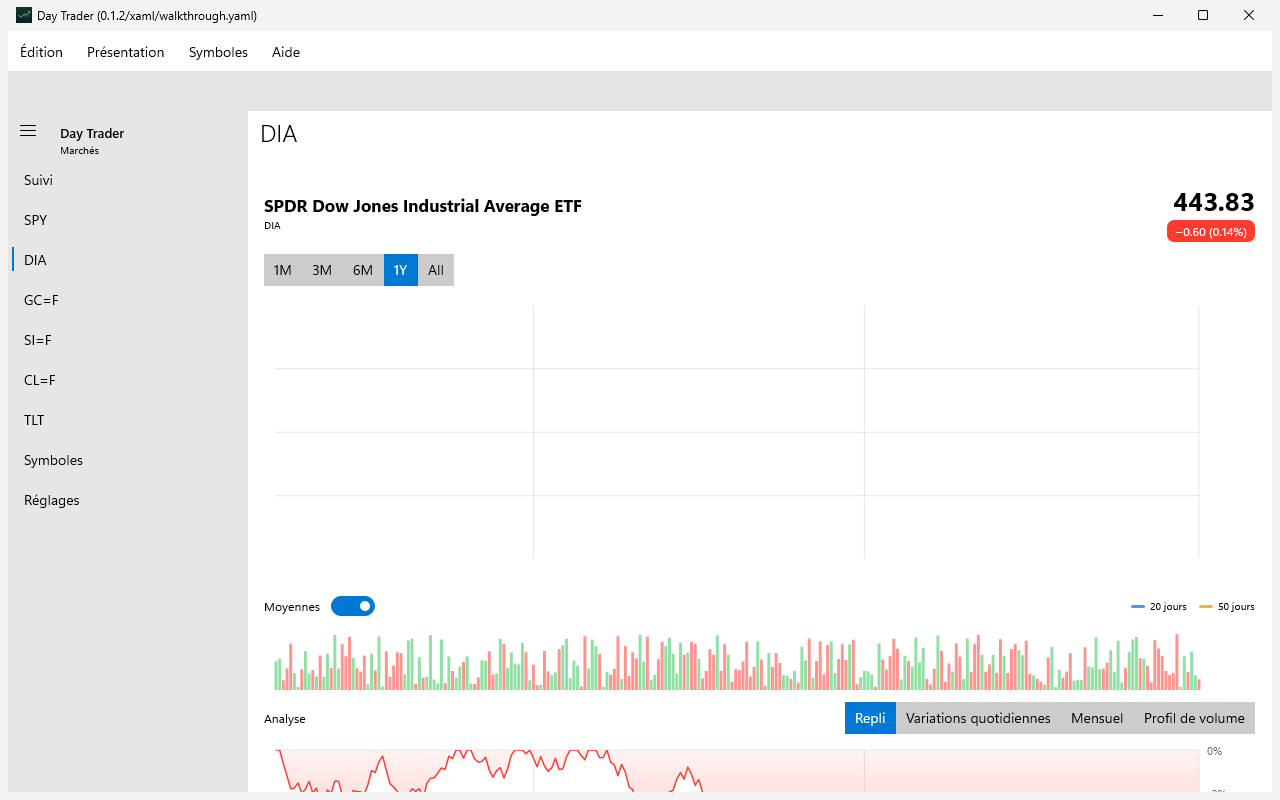The image size is (1280, 800).
Task: Toggle the Moyennes switch off
Action: pos(353,606)
